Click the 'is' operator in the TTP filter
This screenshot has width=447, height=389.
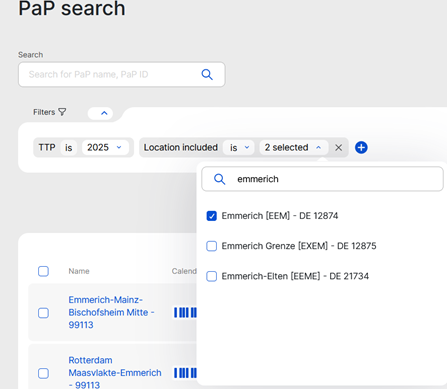(x=69, y=147)
